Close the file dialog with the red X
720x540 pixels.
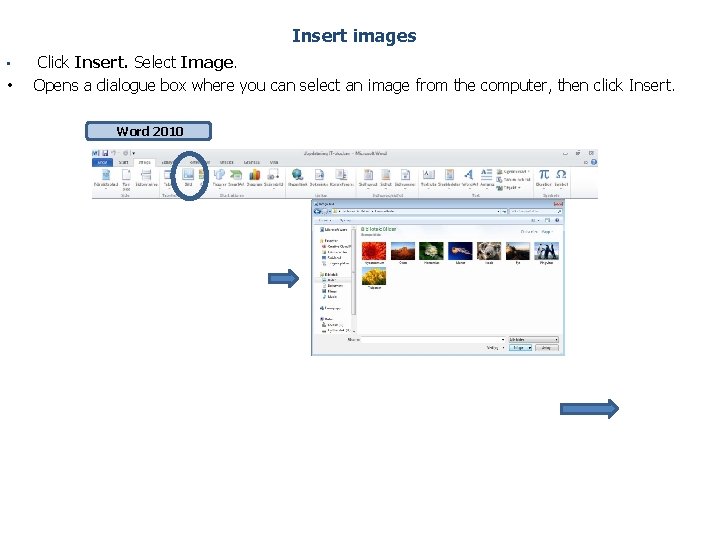[x=558, y=203]
